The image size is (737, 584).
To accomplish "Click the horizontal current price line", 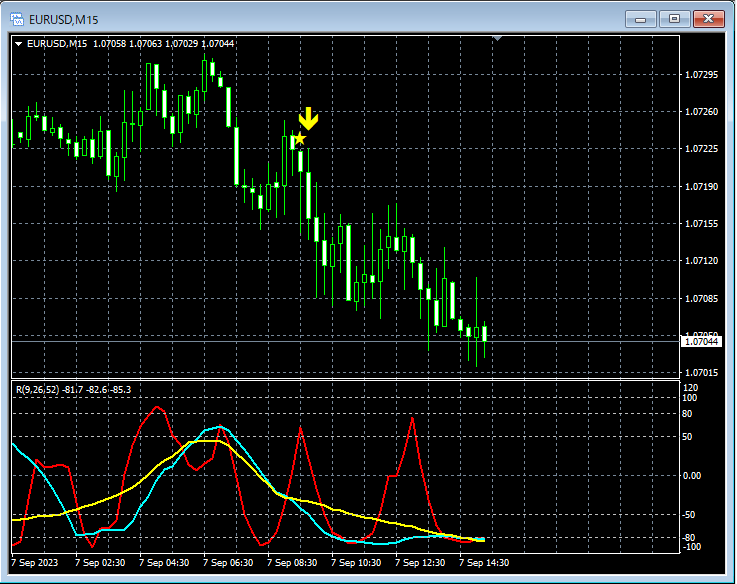I will 345,341.
